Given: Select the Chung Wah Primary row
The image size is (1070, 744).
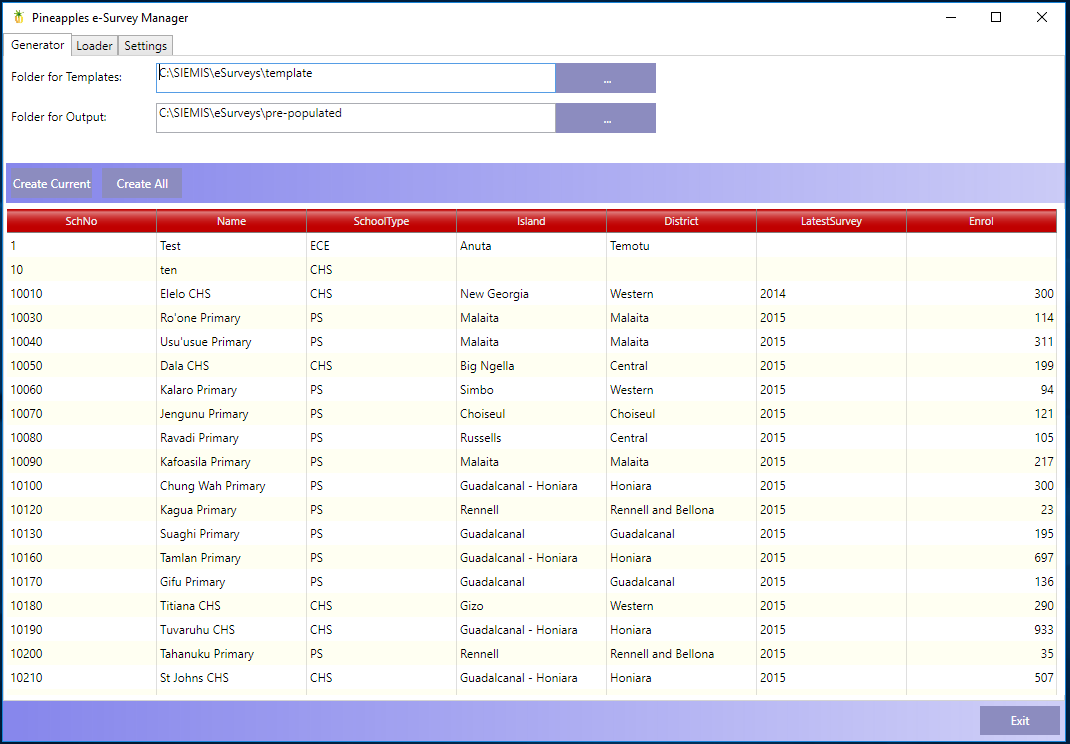Looking at the screenshot, I should (x=212, y=486).
